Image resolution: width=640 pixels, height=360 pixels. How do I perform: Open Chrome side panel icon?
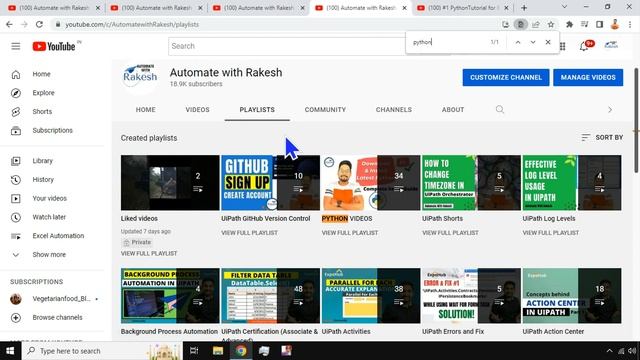(599, 24)
